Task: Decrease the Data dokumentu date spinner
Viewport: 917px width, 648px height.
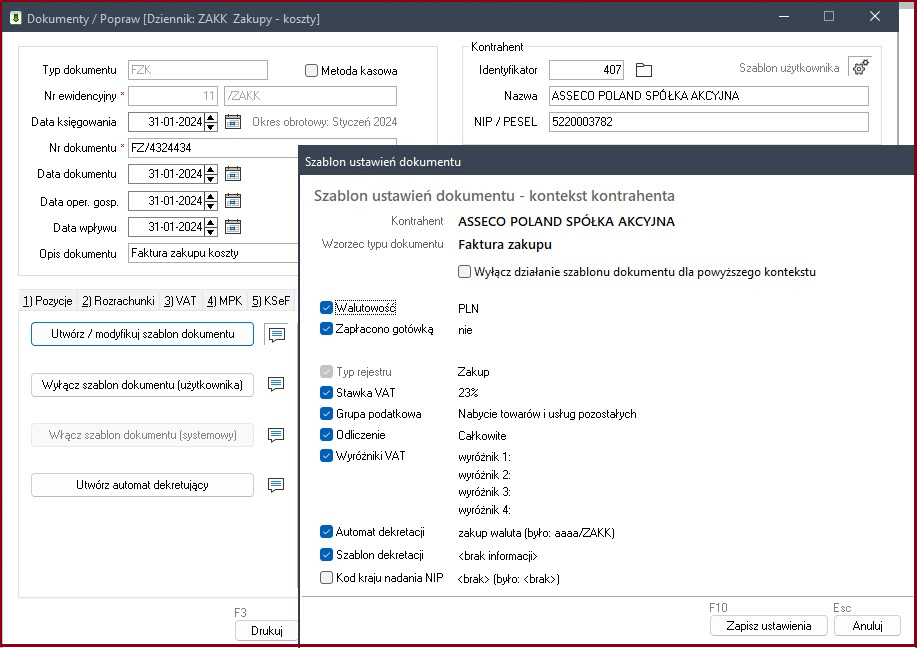Action: [x=211, y=178]
